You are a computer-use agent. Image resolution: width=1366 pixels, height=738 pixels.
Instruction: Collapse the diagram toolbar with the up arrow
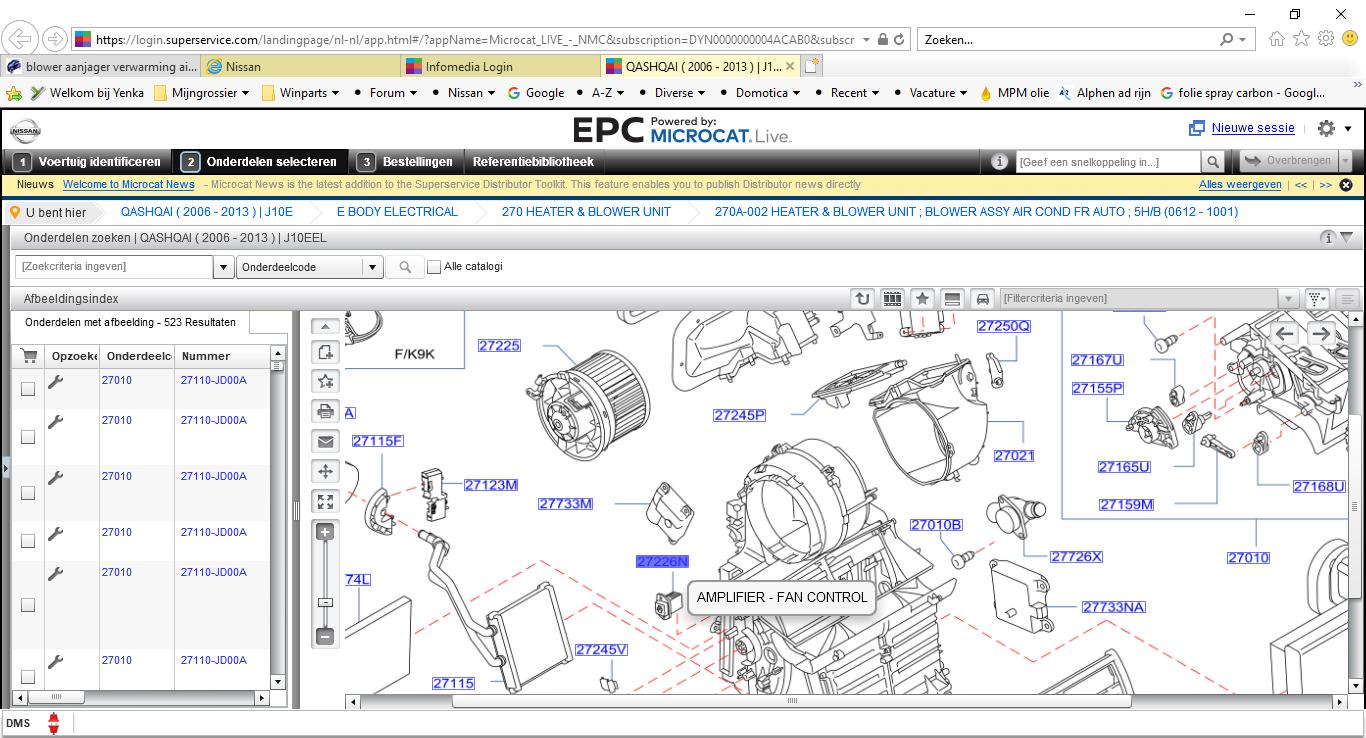point(325,326)
